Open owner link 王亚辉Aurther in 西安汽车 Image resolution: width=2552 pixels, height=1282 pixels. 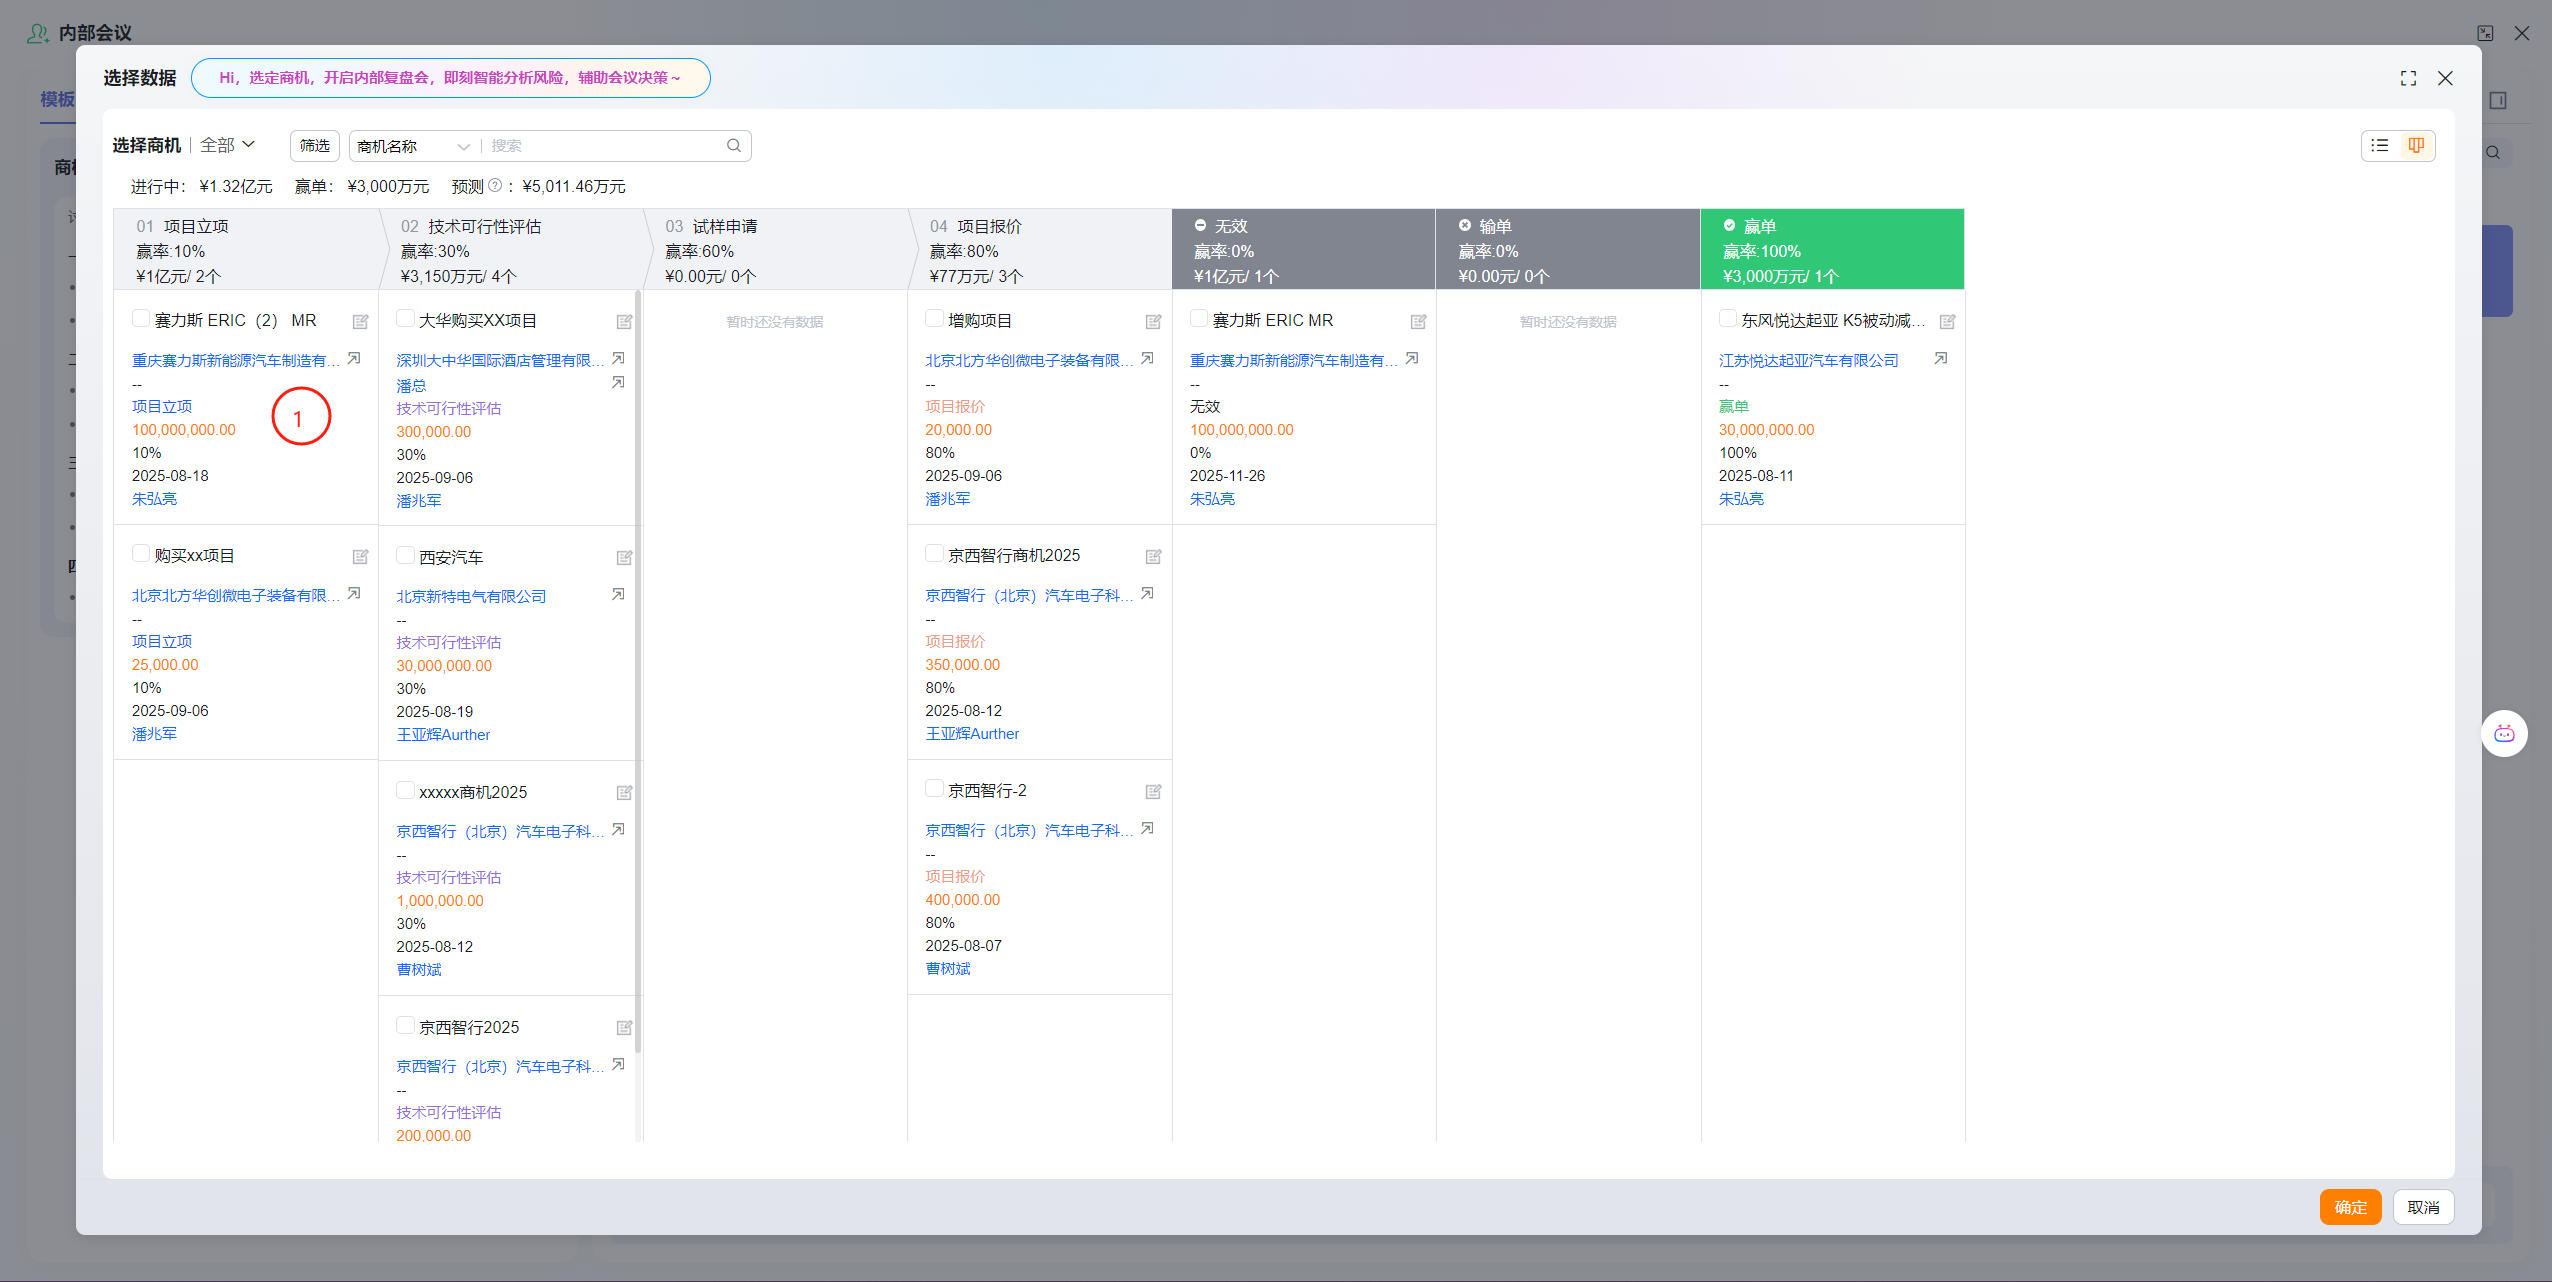point(443,735)
